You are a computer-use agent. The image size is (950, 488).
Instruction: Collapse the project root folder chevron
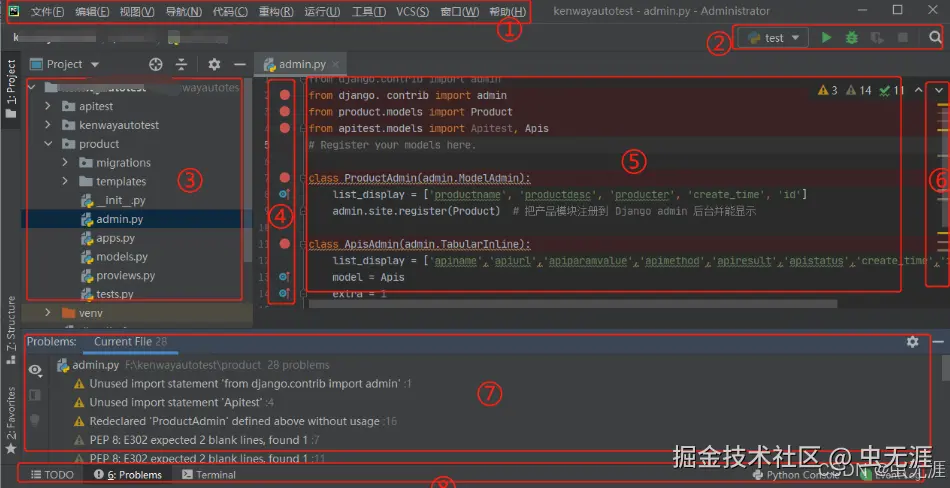[32, 88]
